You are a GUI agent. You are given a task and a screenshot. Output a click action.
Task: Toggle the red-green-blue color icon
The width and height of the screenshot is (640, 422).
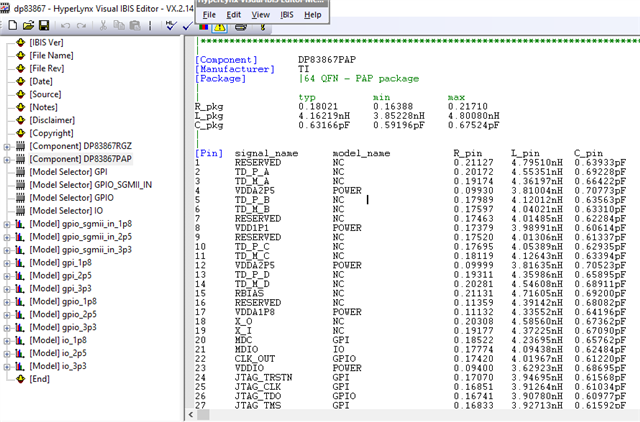tap(203, 27)
